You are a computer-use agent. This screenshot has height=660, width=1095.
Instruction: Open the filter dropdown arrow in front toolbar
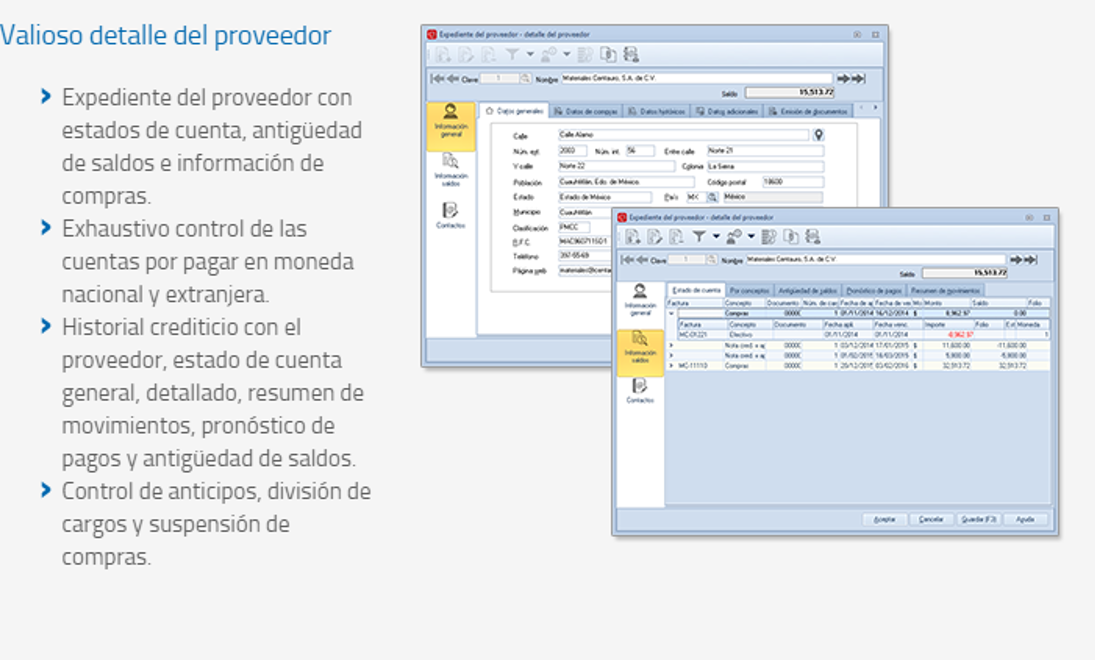716,237
